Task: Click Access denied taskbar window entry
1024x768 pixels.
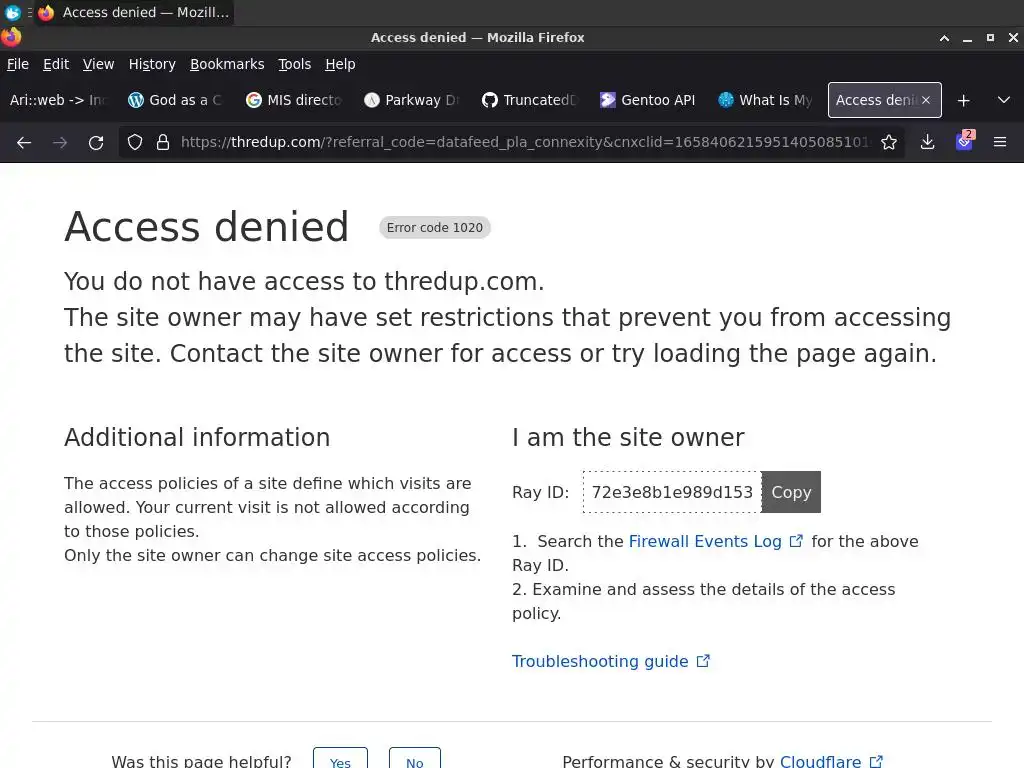Action: coord(134,12)
